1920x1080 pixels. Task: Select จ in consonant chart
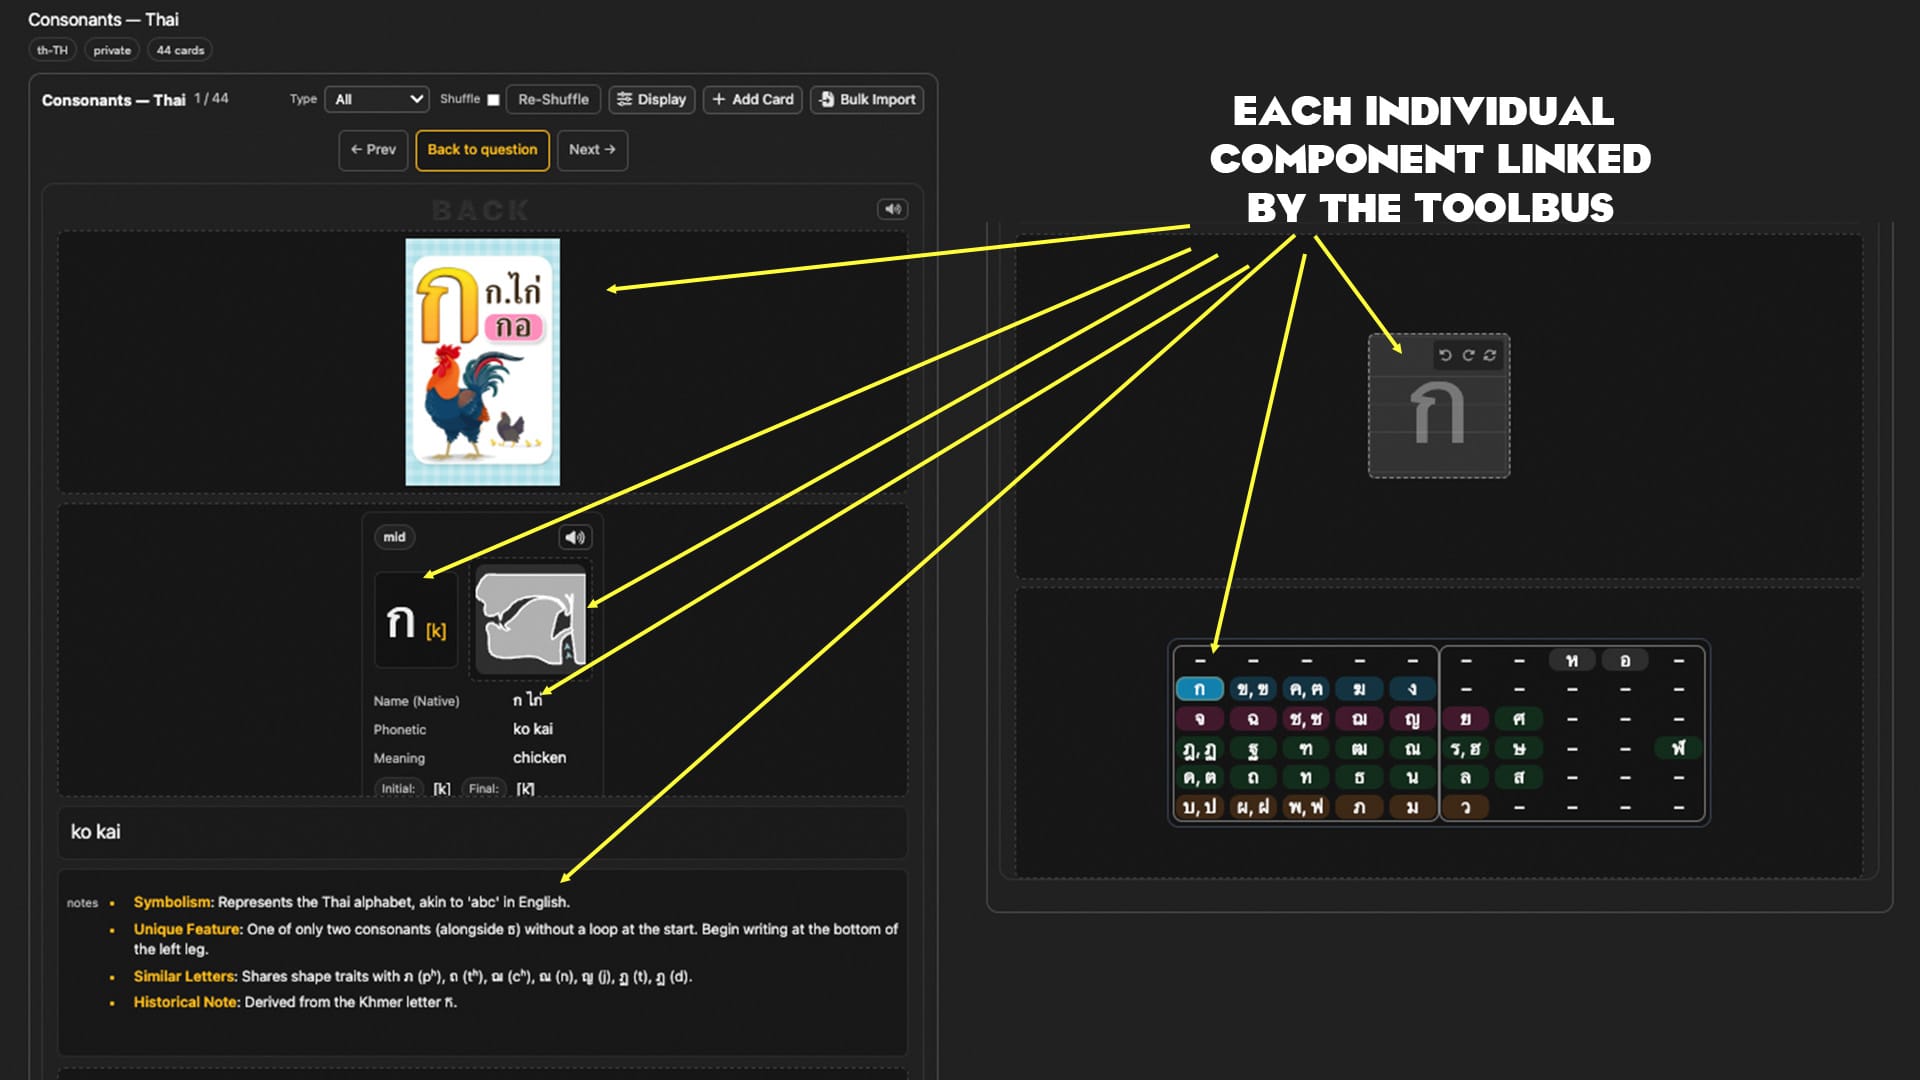(x=1199, y=719)
